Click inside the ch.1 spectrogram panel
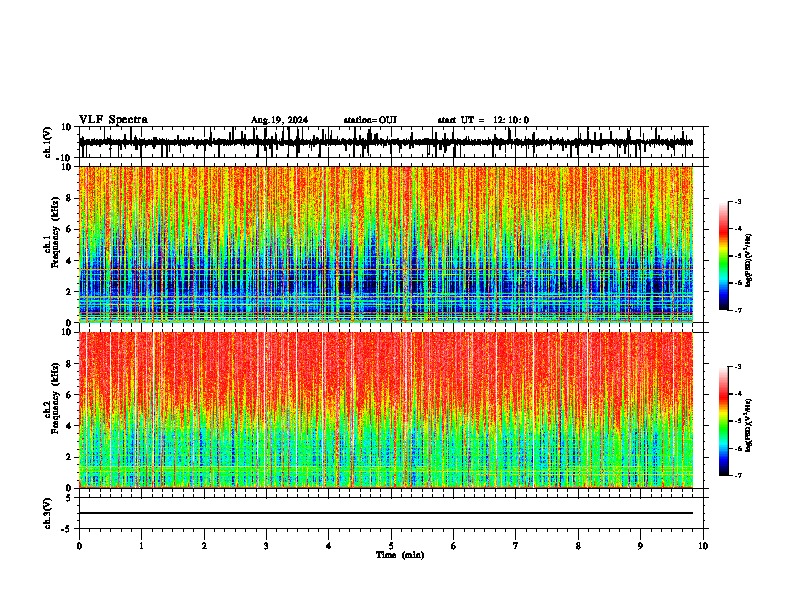Image resolution: width=792 pixels, height=612 pixels. tap(386, 244)
